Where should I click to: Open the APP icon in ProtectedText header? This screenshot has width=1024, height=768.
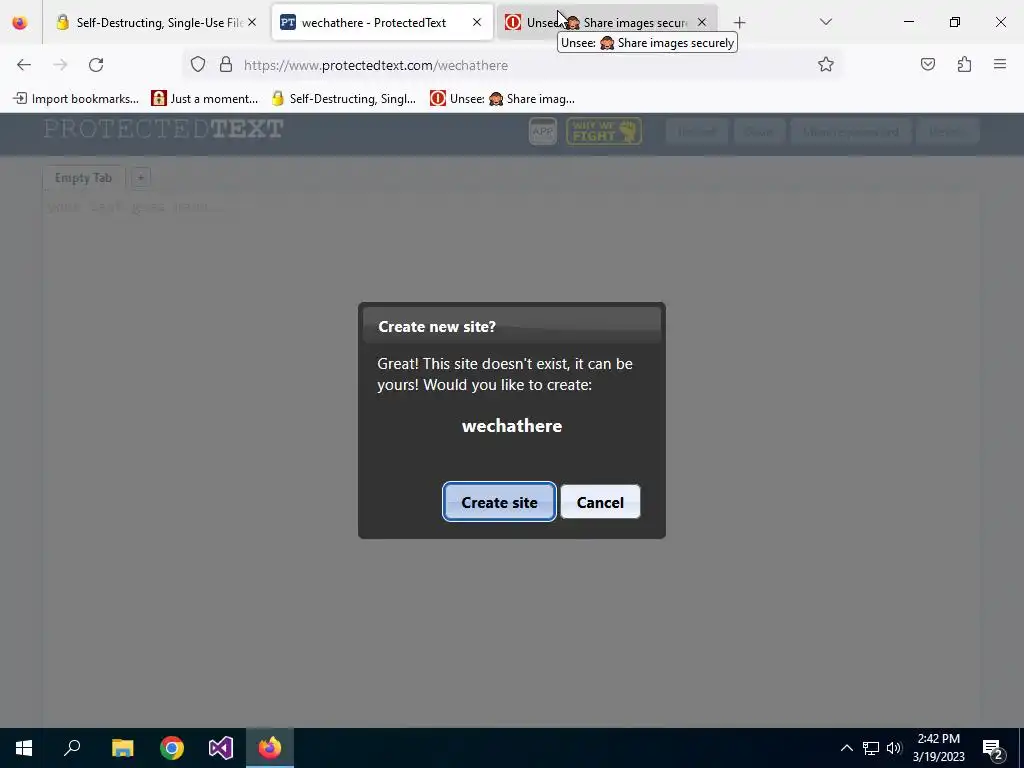[543, 131]
